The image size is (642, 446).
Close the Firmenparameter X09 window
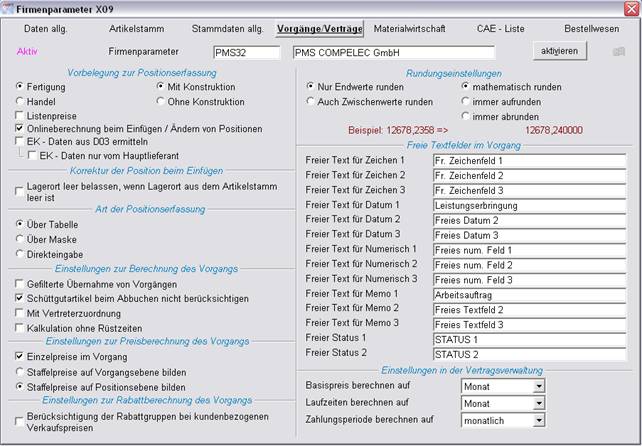630,8
